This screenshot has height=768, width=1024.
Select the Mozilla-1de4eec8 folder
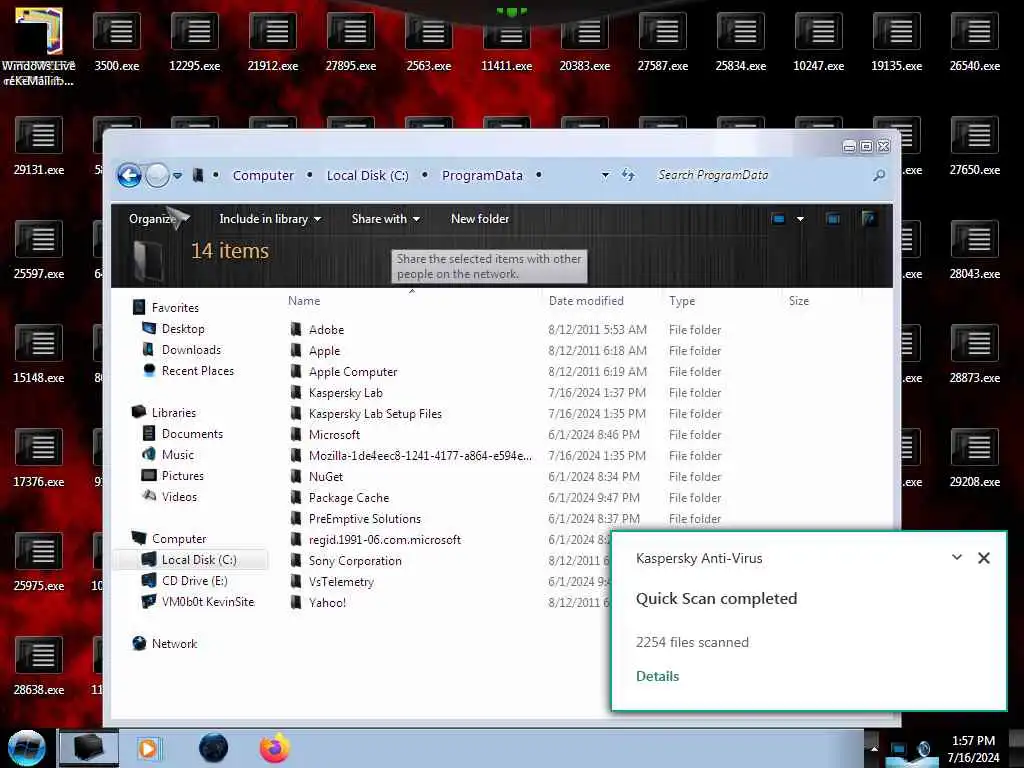[x=420, y=455]
